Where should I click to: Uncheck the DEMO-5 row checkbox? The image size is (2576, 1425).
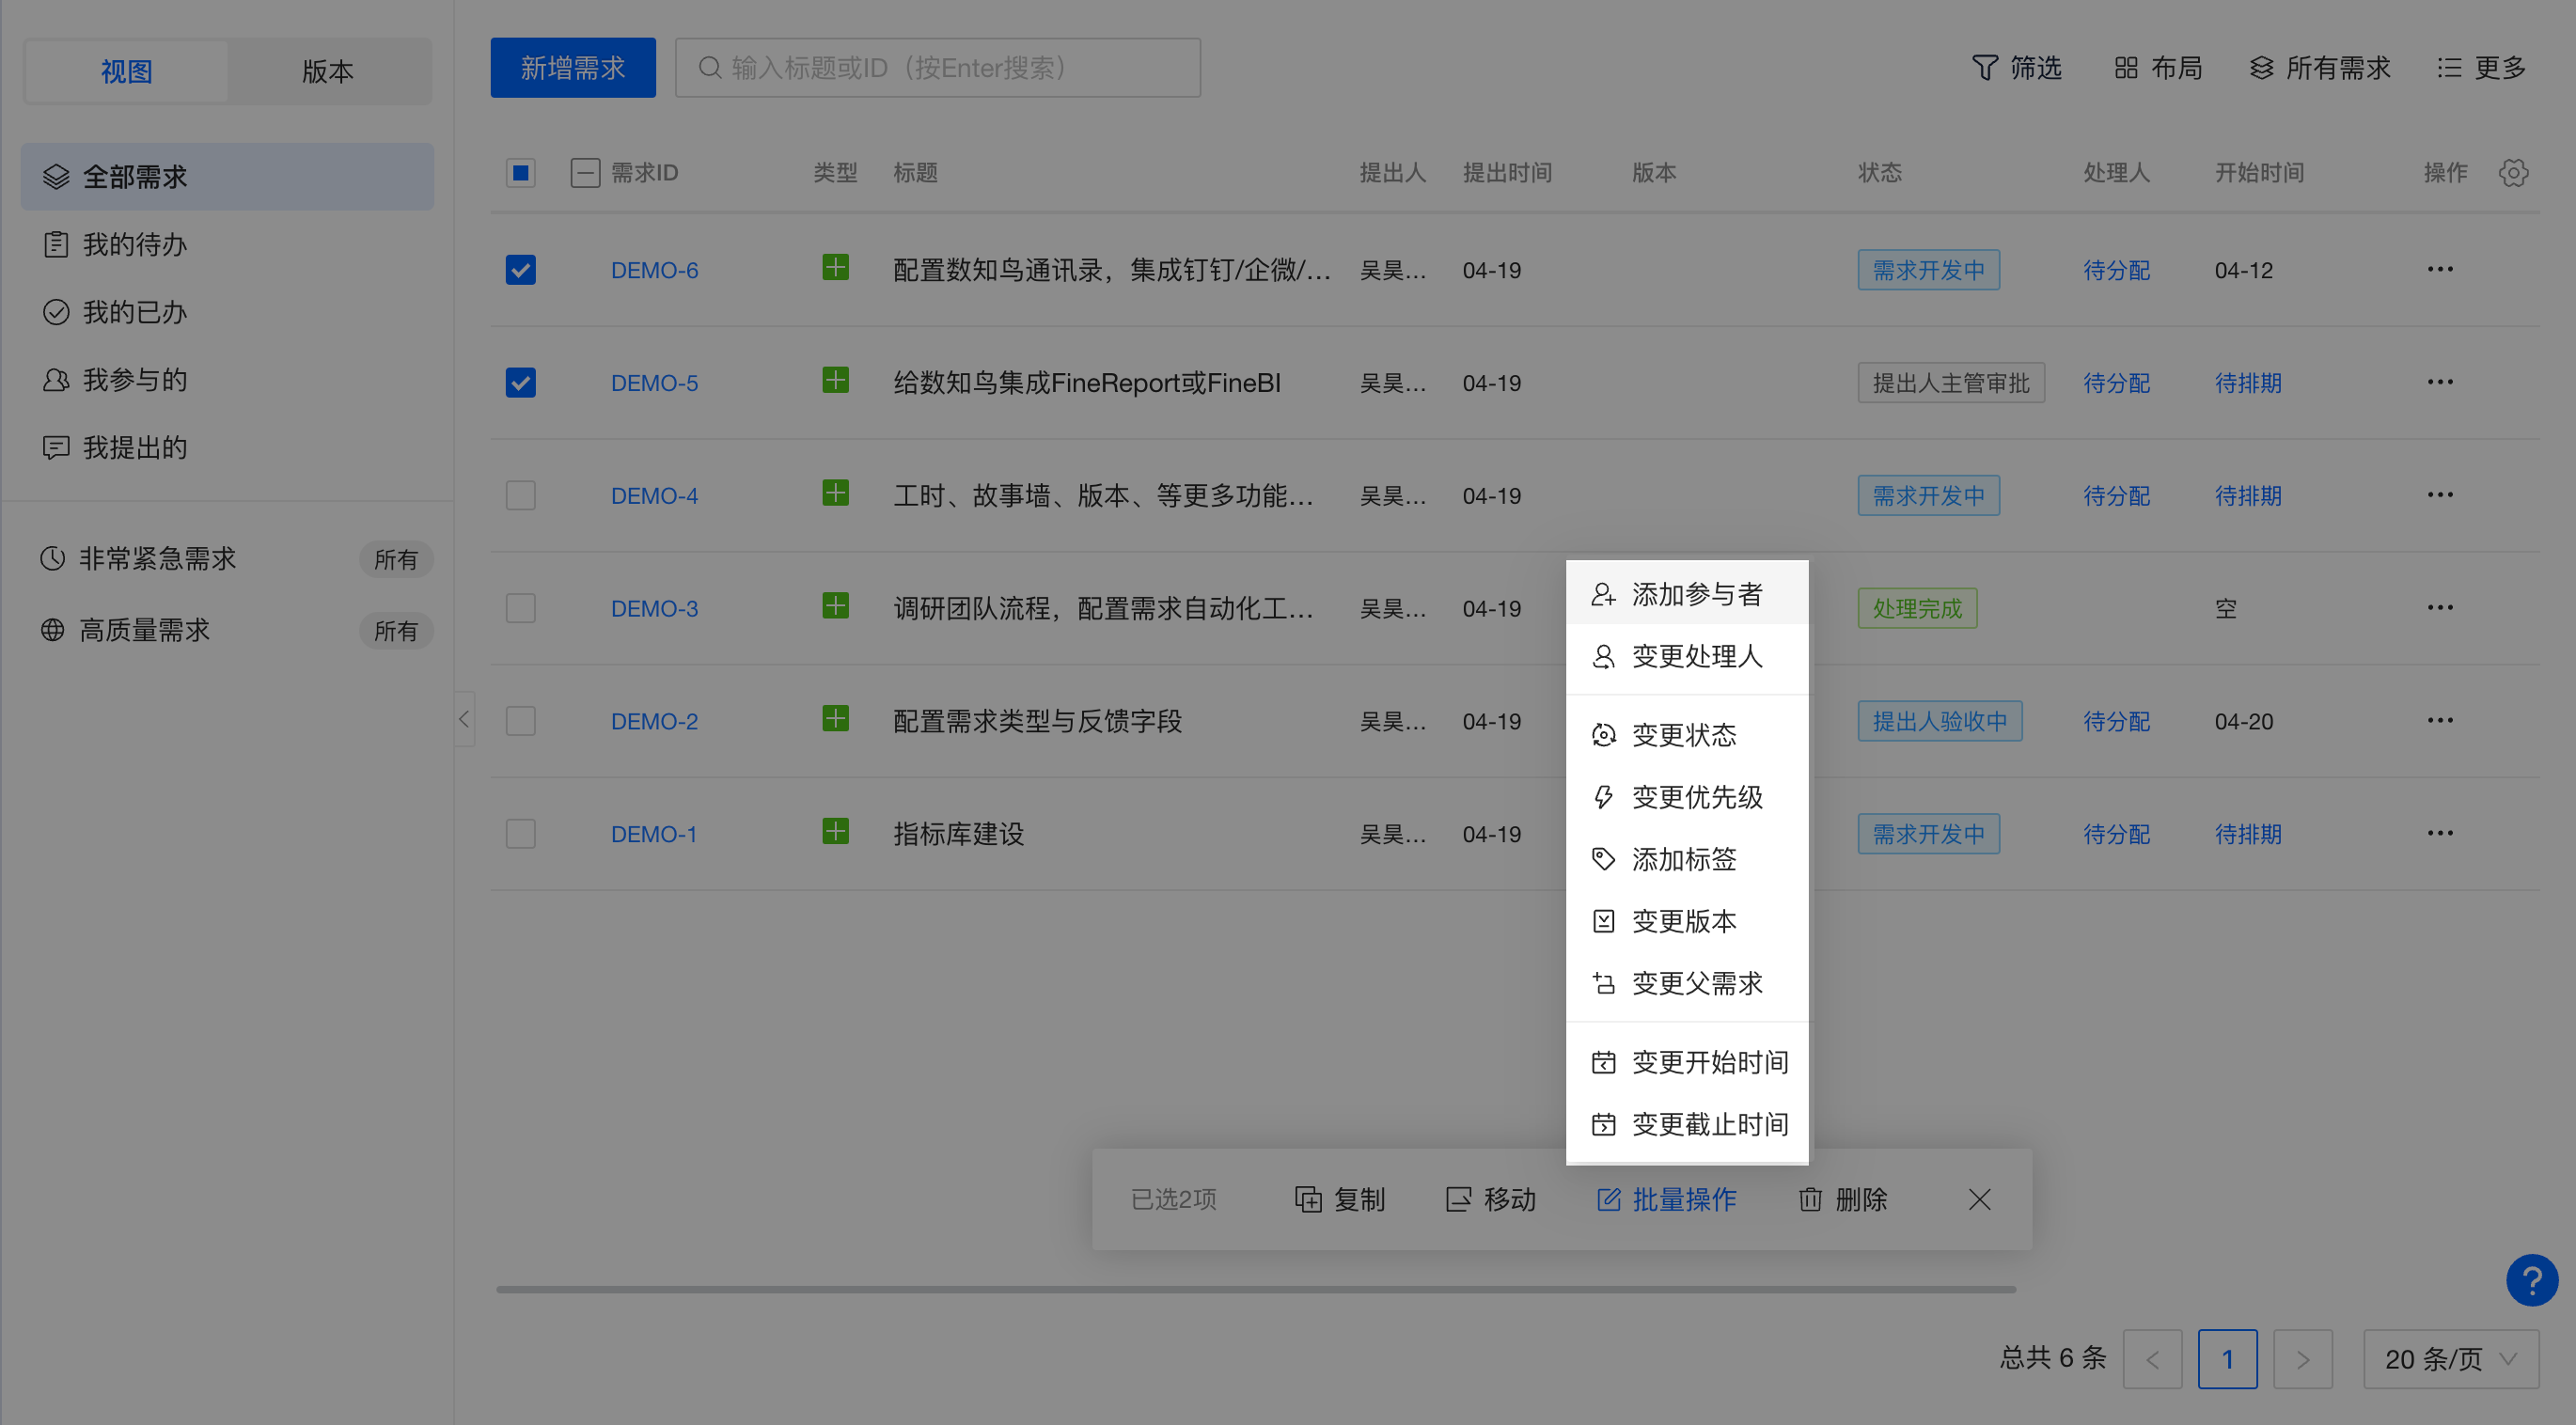pyautogui.click(x=521, y=383)
